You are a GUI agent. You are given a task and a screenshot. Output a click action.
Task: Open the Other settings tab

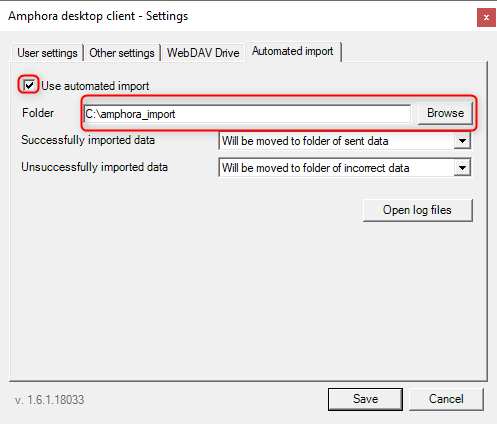[122, 53]
